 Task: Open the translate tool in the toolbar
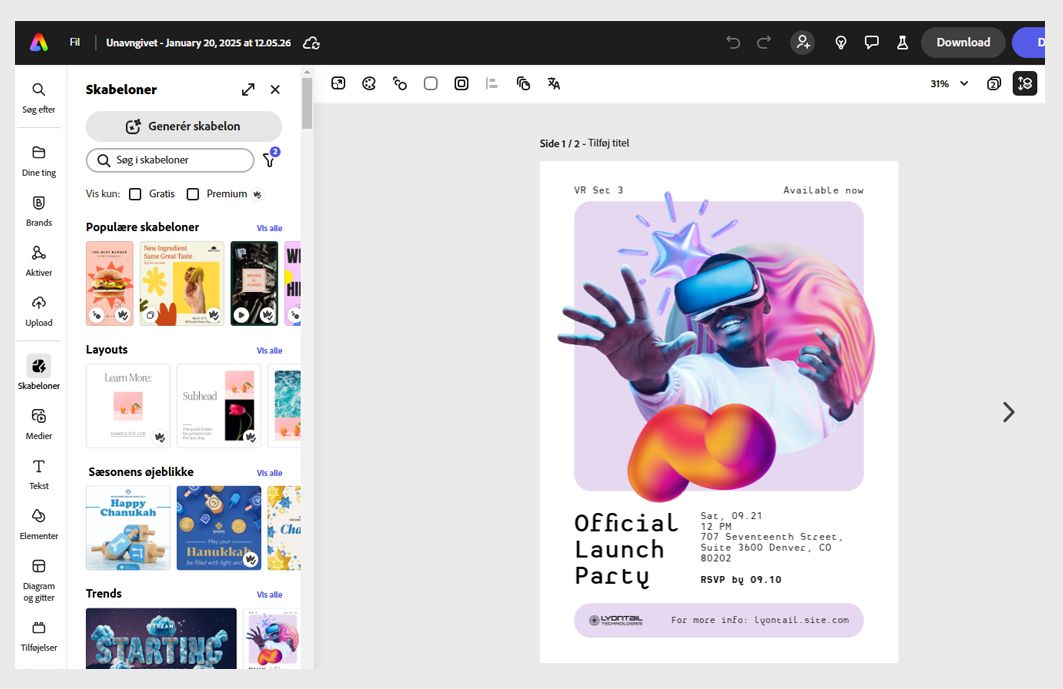(x=554, y=84)
